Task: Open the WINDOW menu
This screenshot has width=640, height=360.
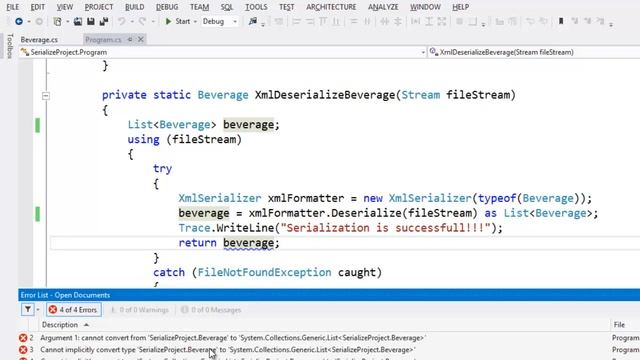Action: pos(425,7)
